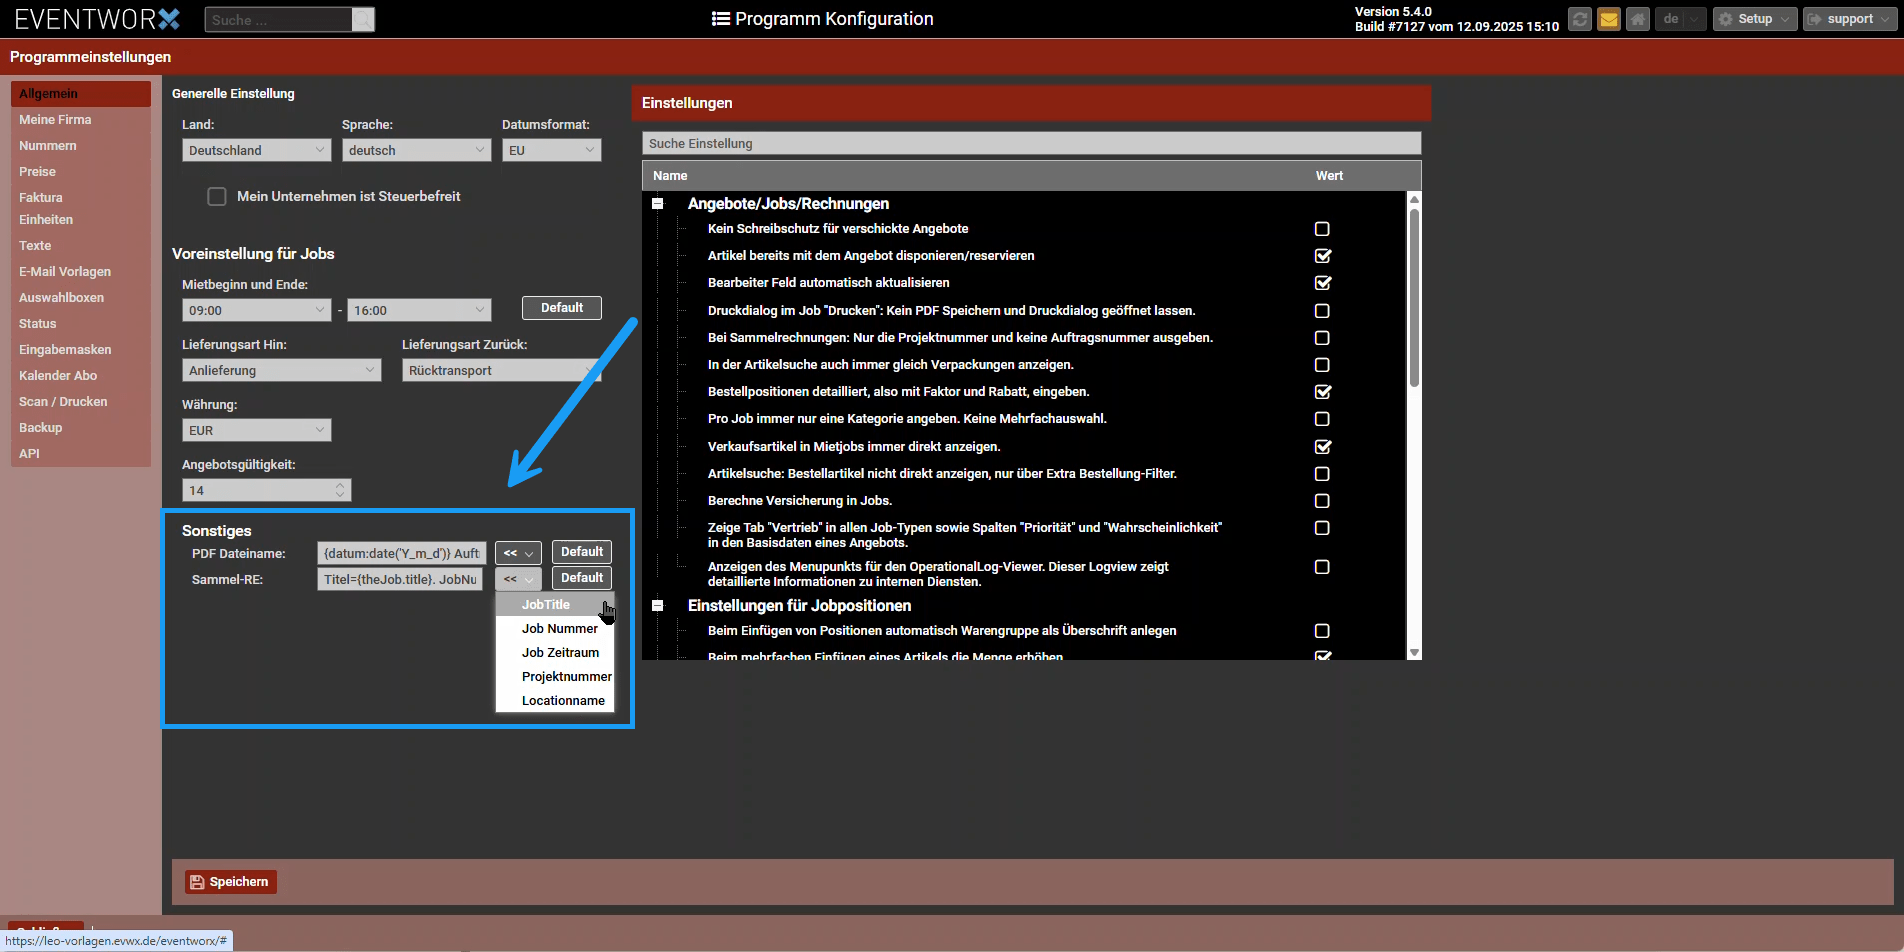Open the Setup menu
The height and width of the screenshot is (952, 1904).
tap(1754, 19)
